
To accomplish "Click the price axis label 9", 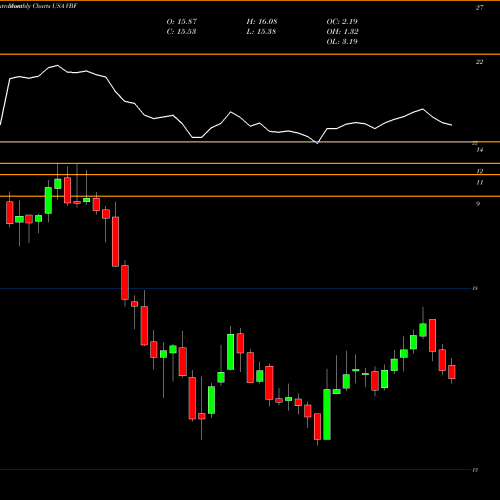I will [478, 204].
